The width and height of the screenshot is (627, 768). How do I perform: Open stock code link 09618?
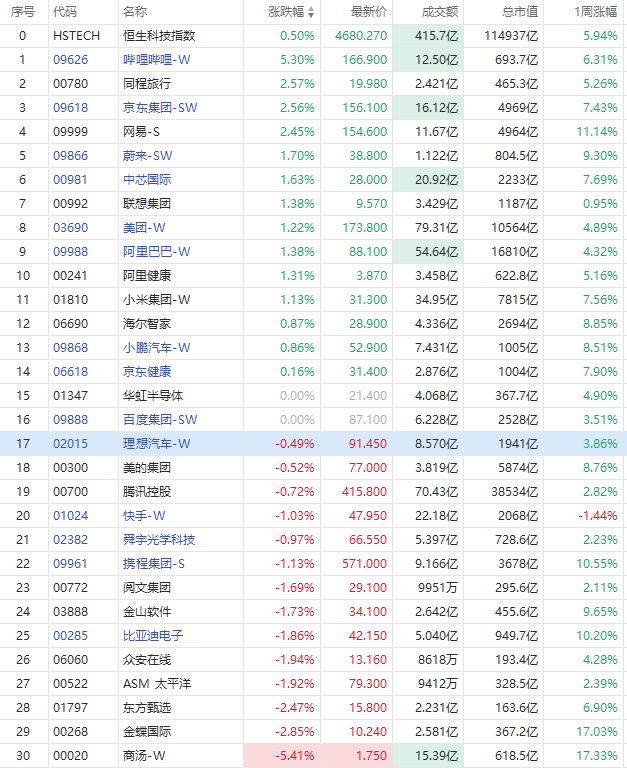(x=71, y=108)
